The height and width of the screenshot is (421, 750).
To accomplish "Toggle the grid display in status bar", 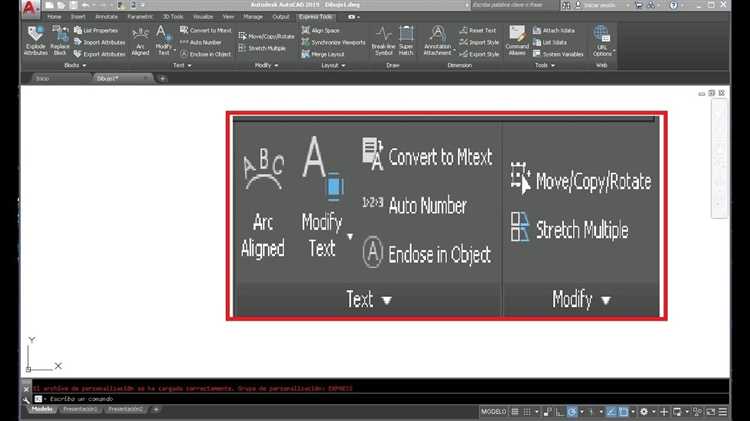I will pyautogui.click(x=515, y=411).
